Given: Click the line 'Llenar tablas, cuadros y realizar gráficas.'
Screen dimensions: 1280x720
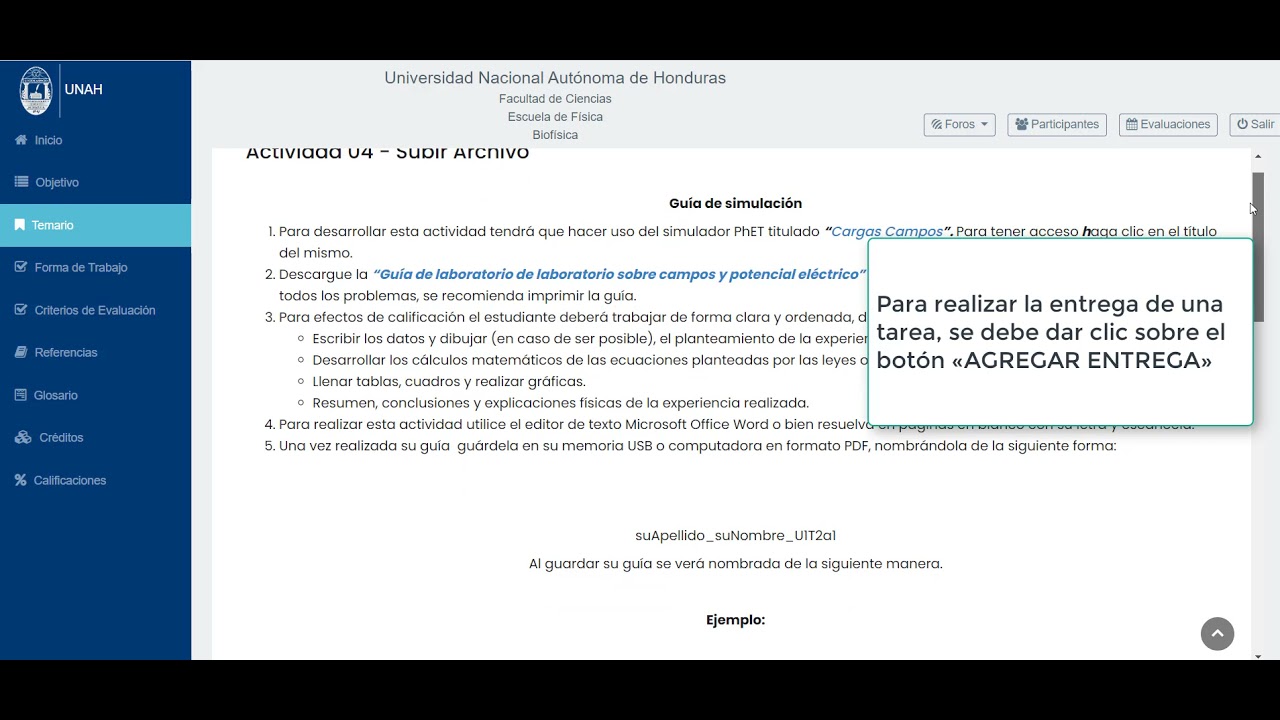Looking at the screenshot, I should (449, 381).
